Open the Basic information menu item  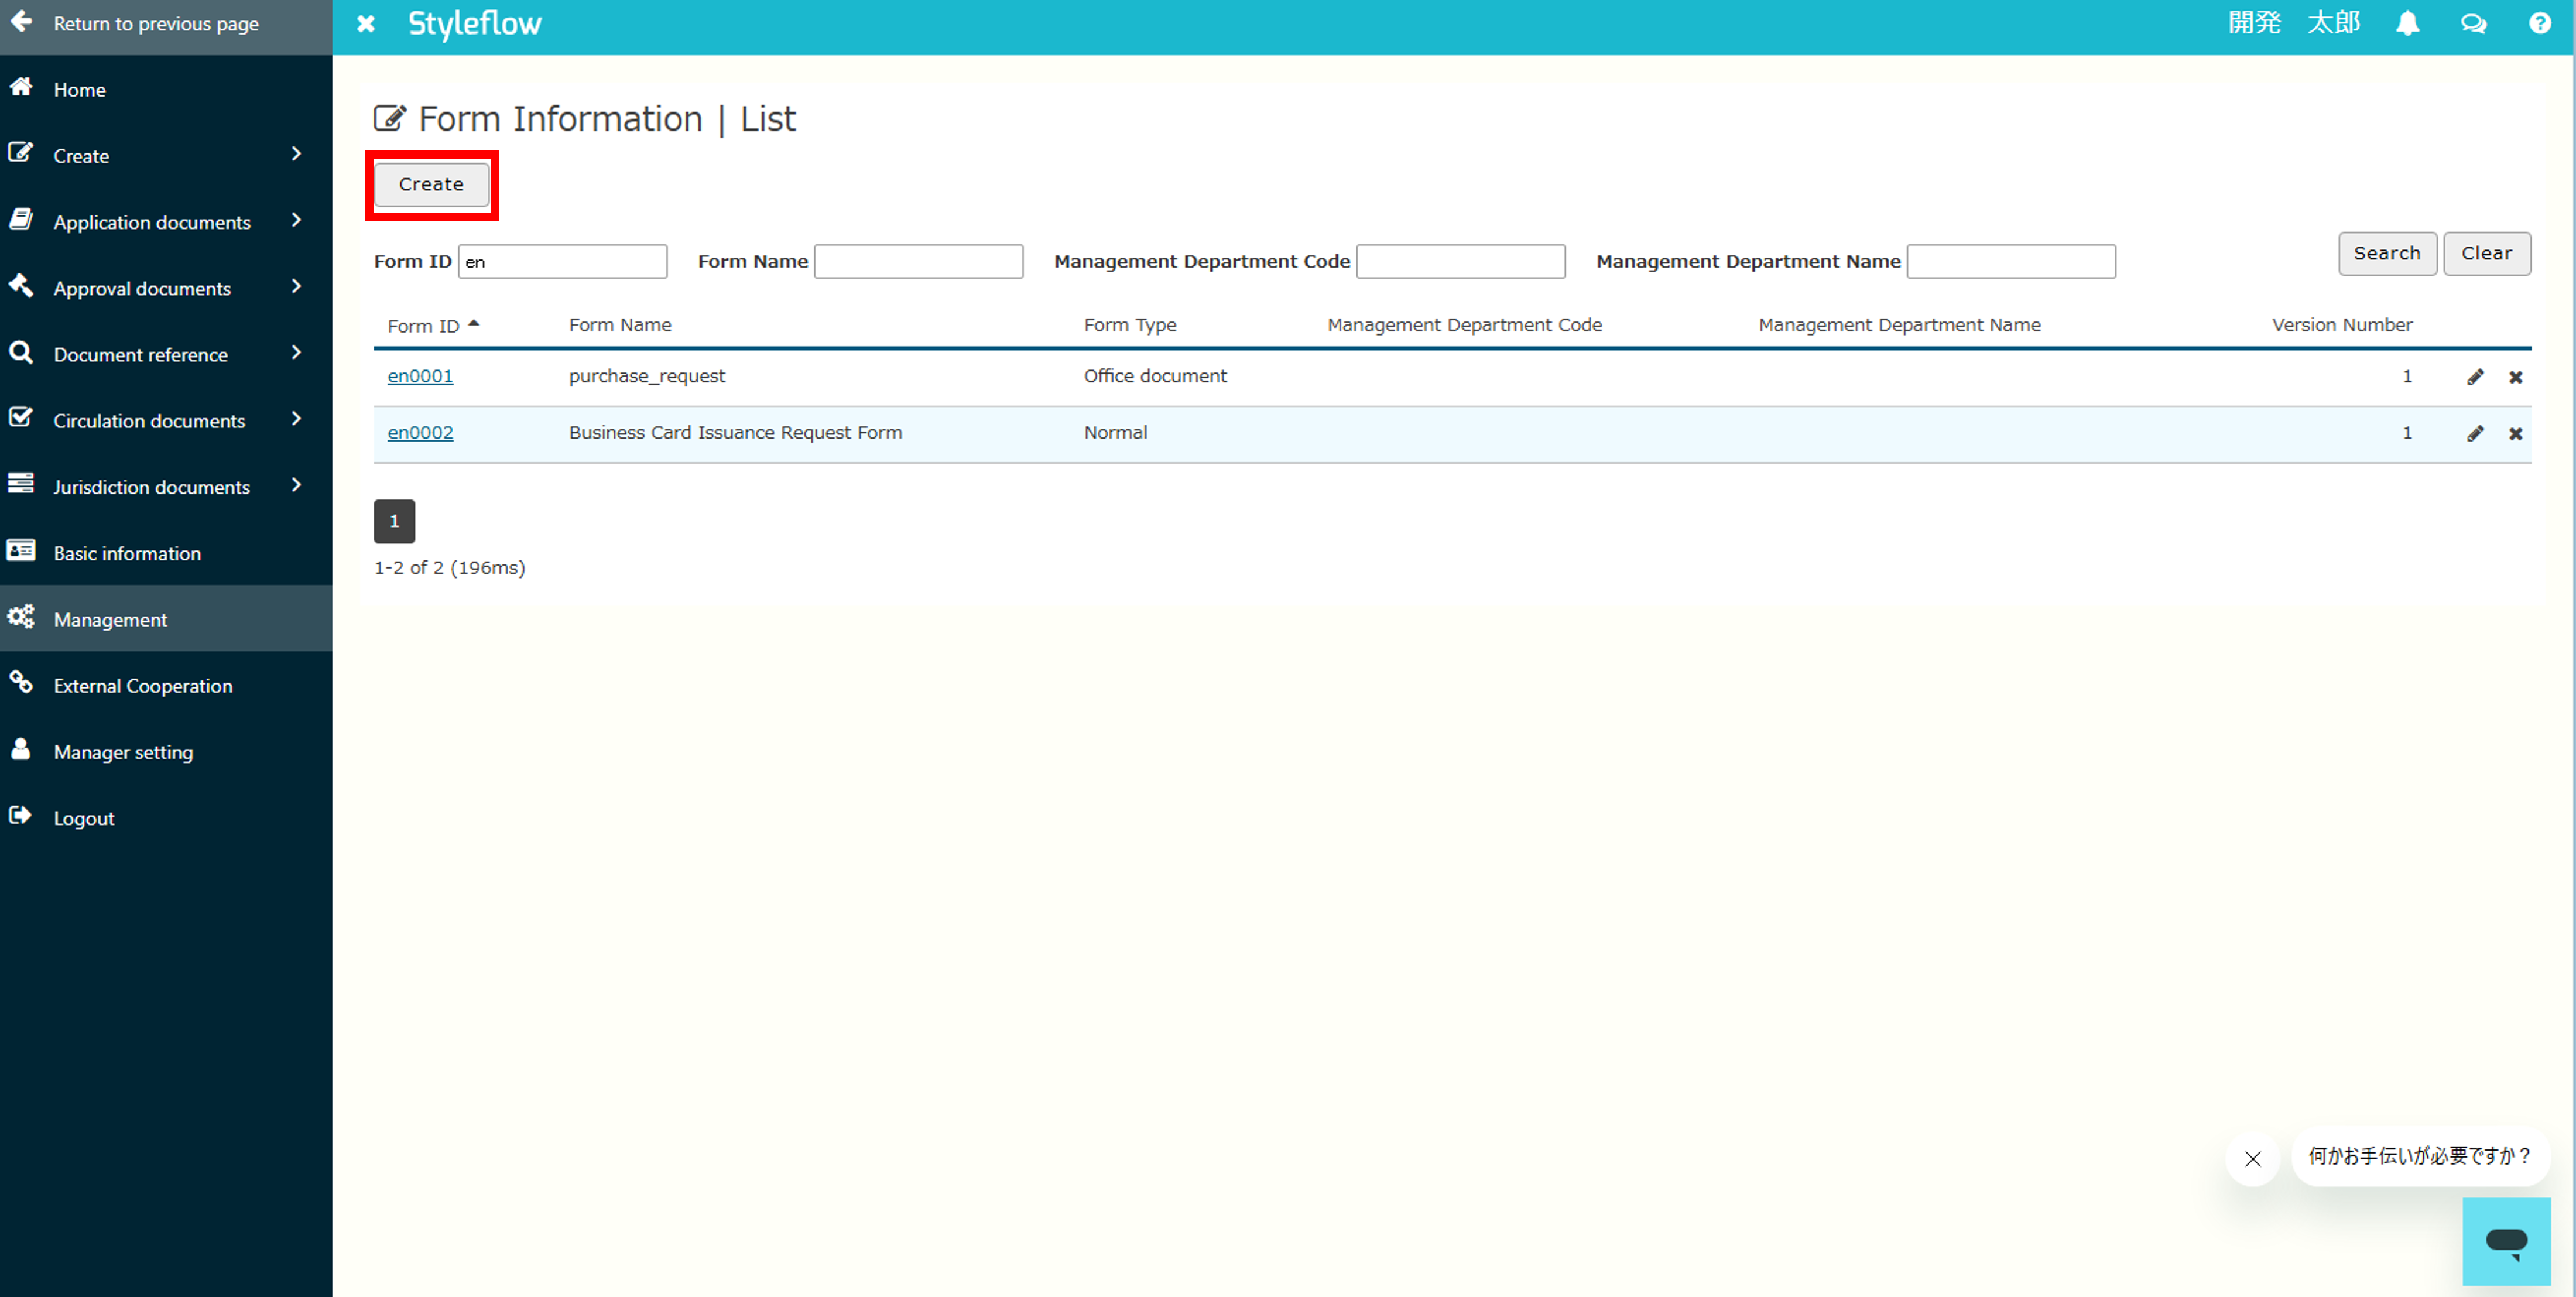coord(166,553)
